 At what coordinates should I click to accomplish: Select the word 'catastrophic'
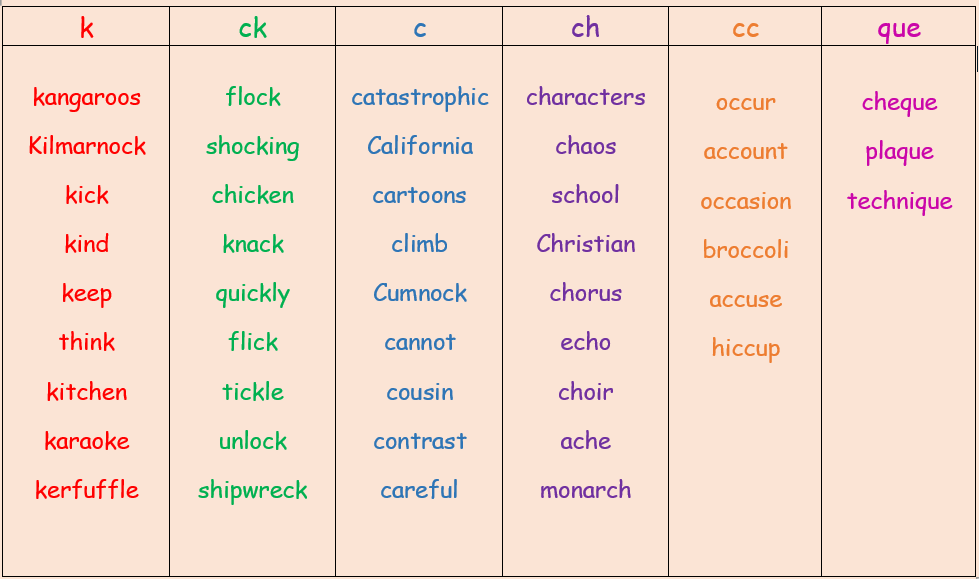(x=419, y=98)
